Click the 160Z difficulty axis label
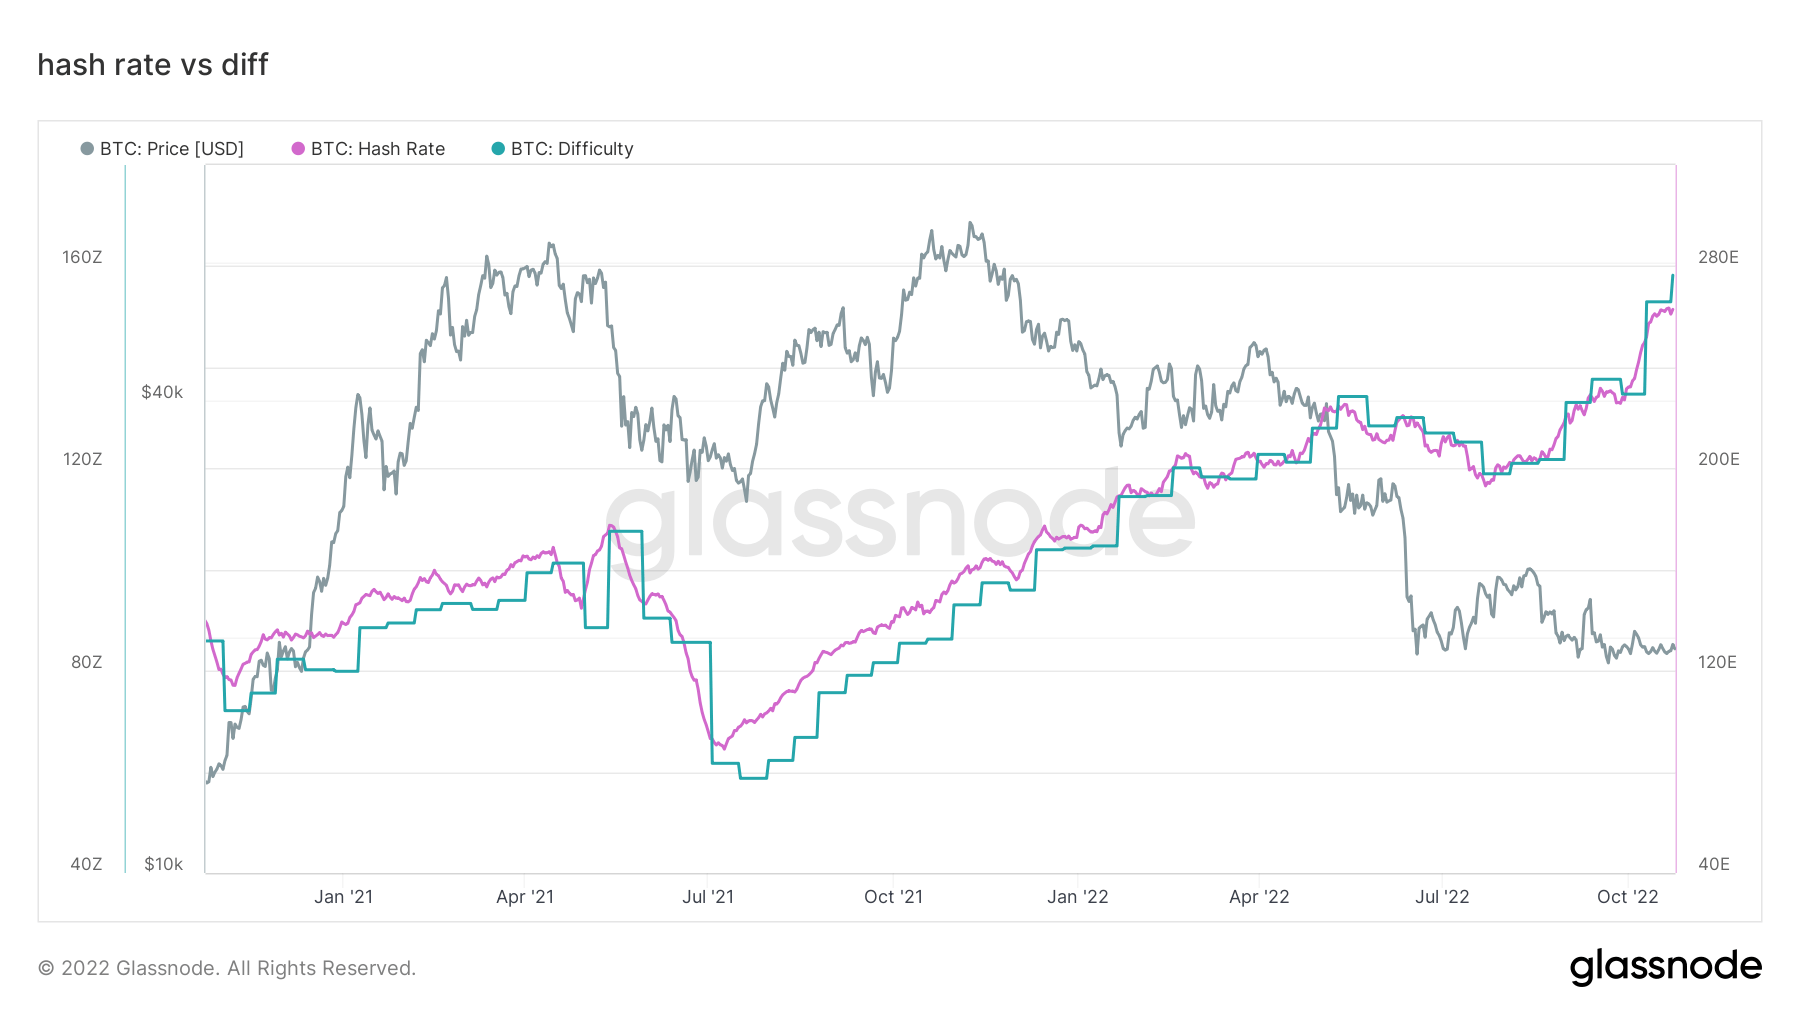 (x=82, y=258)
